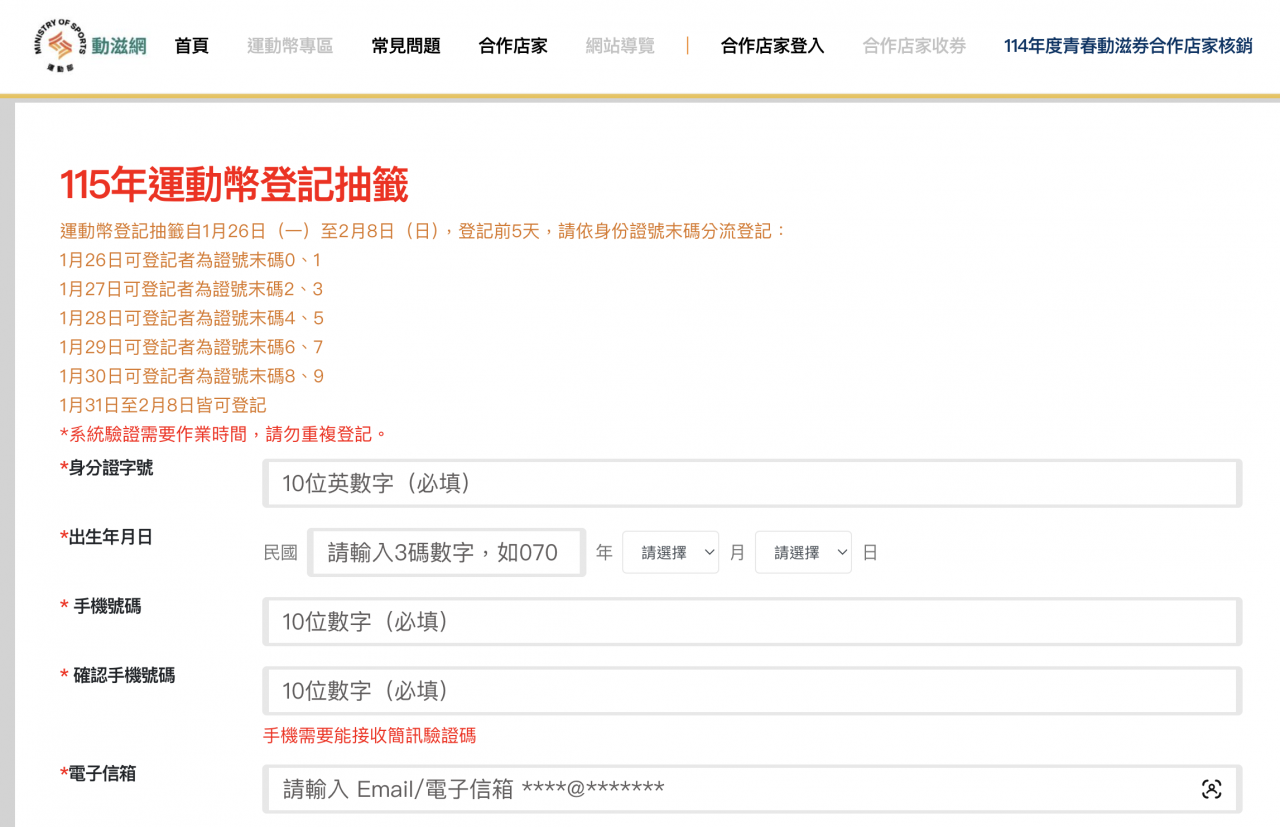
Task: Click the 確認手機號碼 input field
Action: point(751,690)
